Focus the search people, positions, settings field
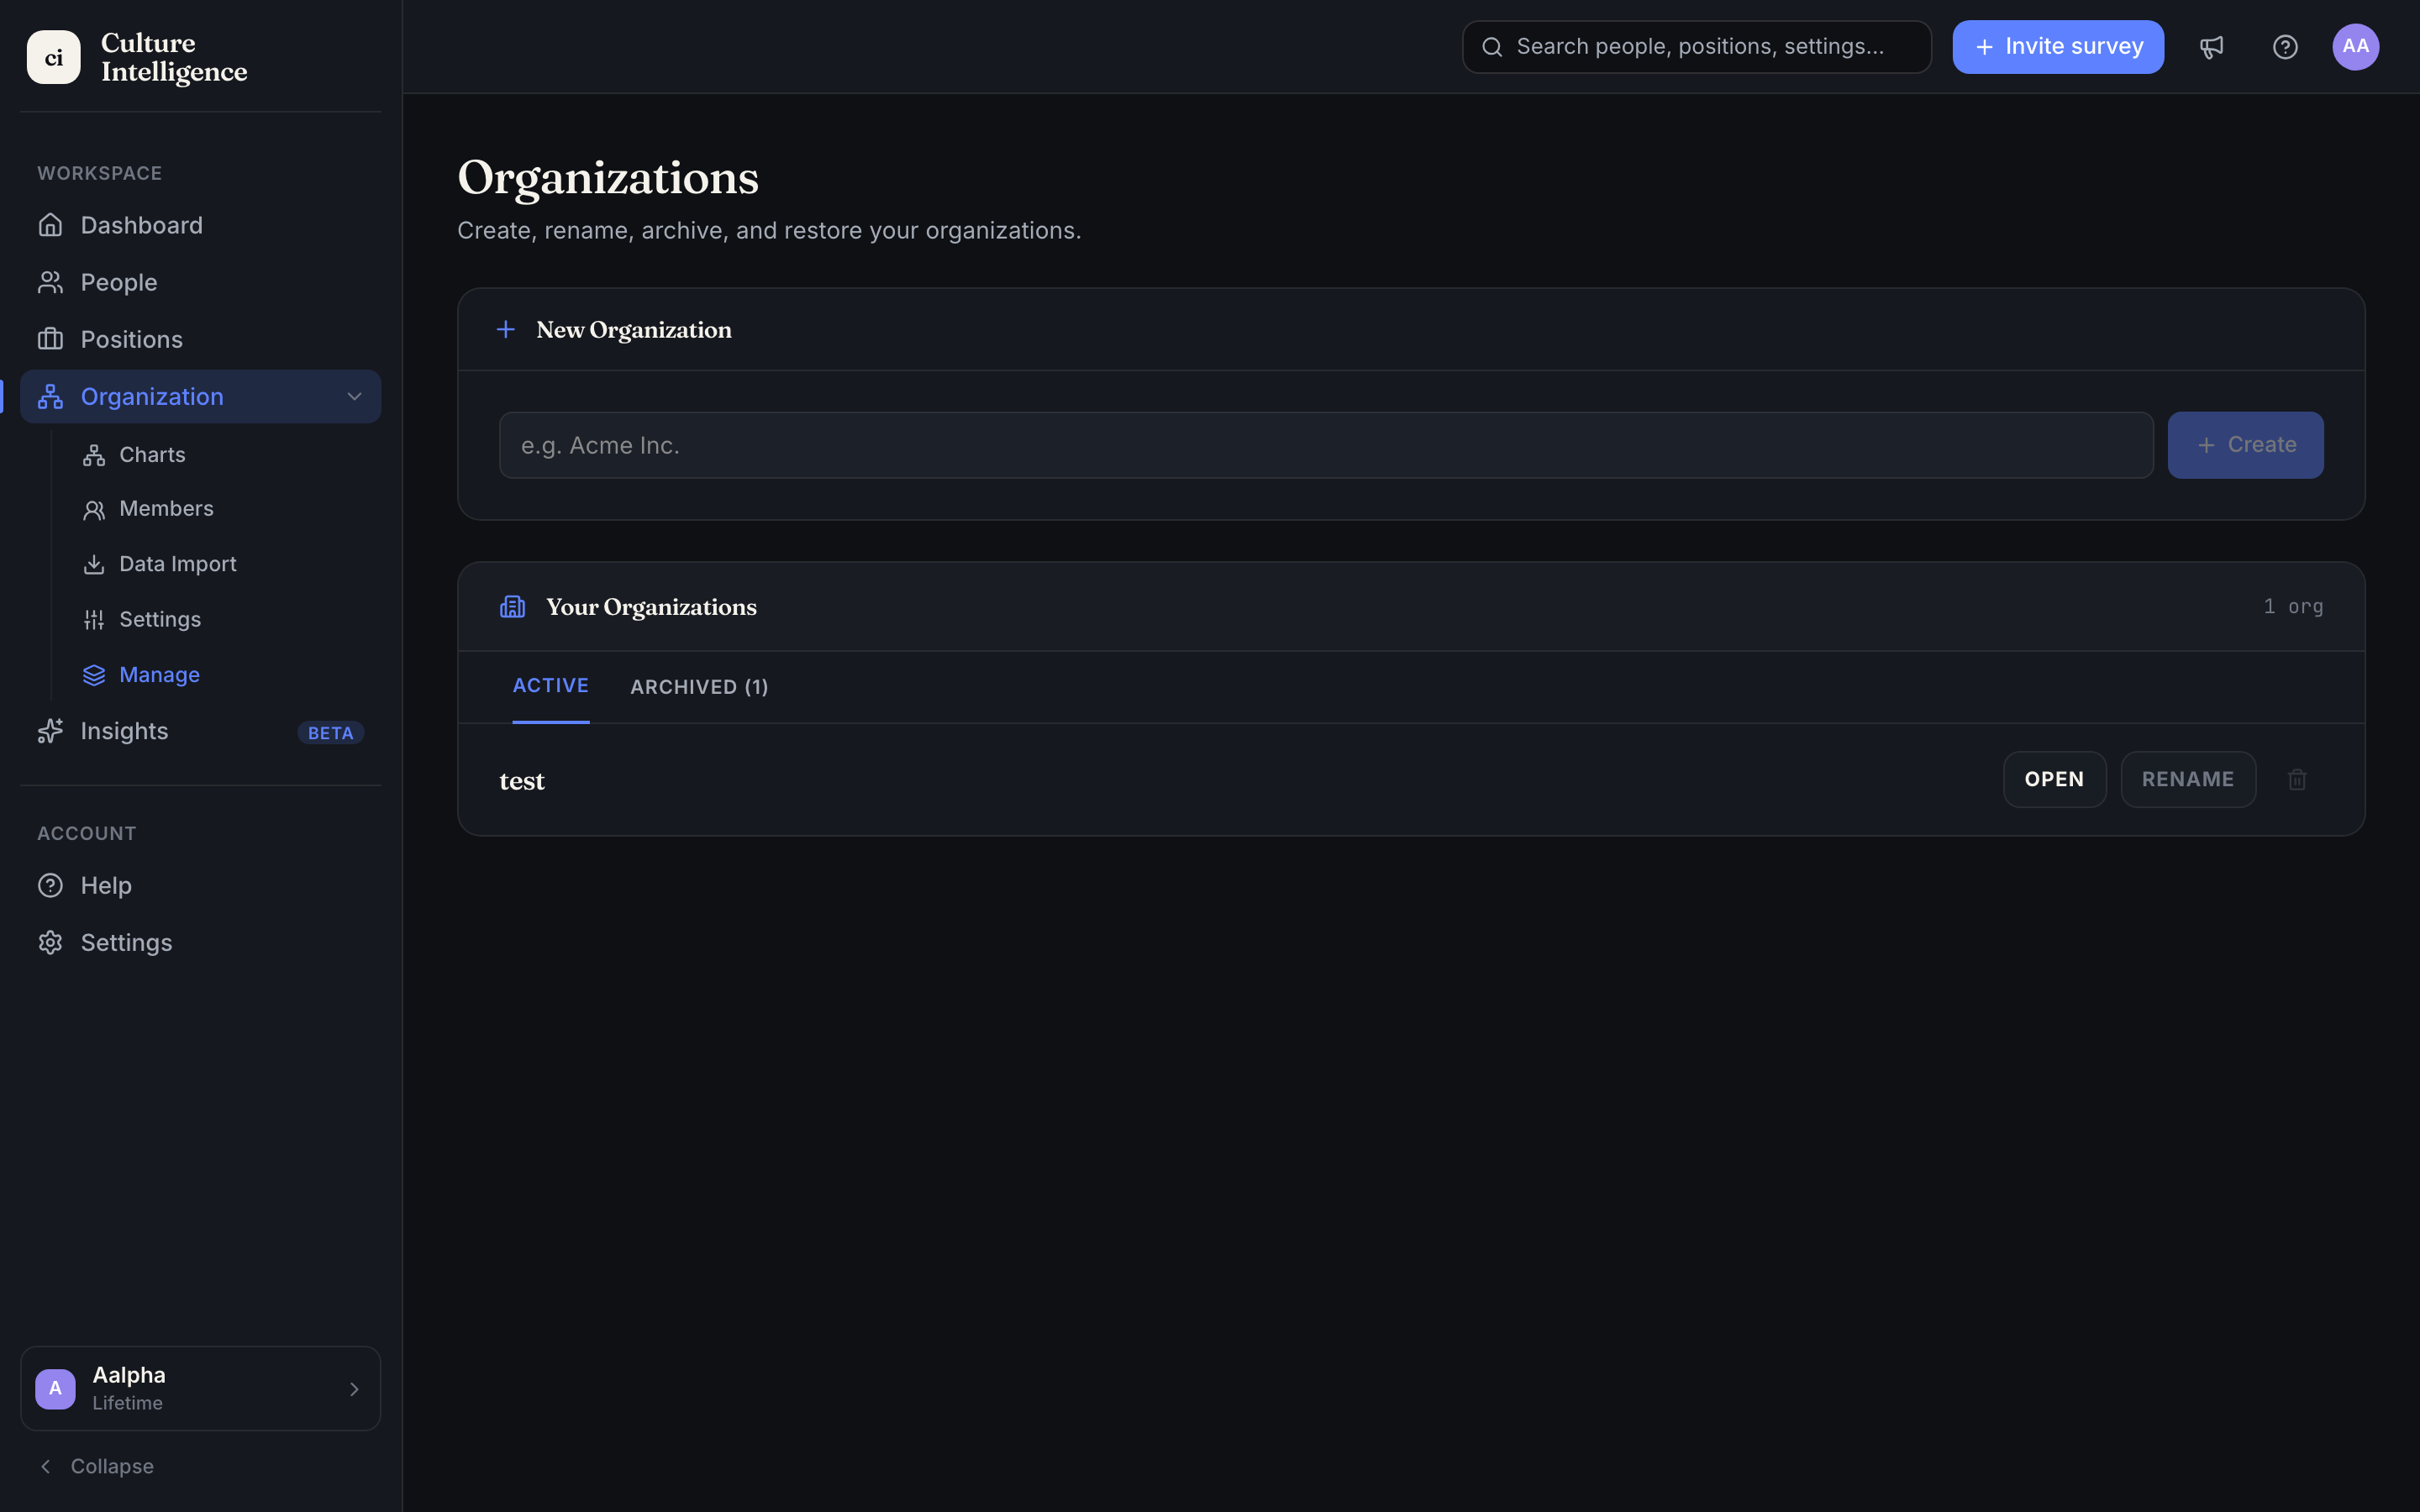 pyautogui.click(x=1697, y=47)
